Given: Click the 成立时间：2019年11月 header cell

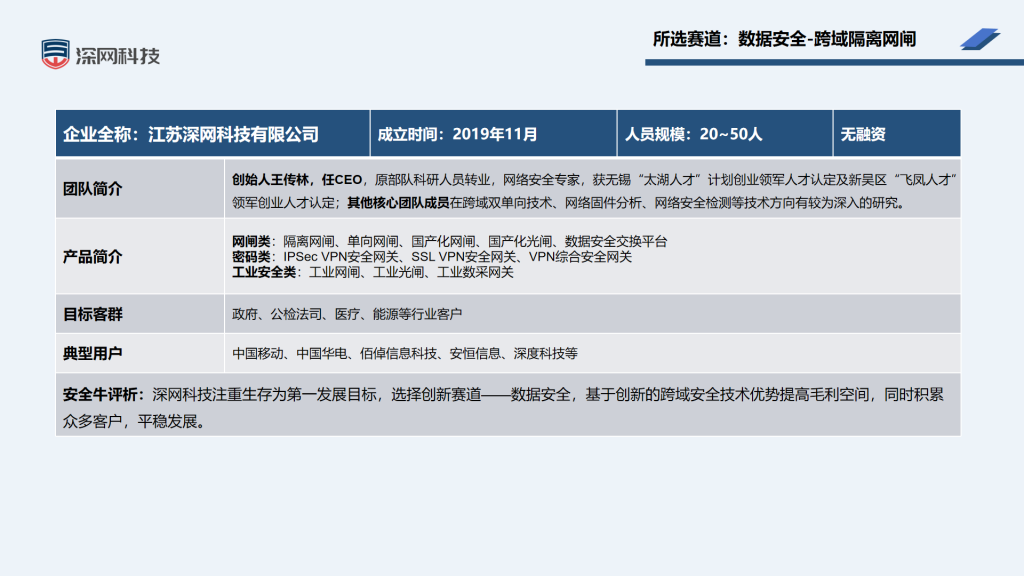Looking at the screenshot, I should click(x=494, y=134).
